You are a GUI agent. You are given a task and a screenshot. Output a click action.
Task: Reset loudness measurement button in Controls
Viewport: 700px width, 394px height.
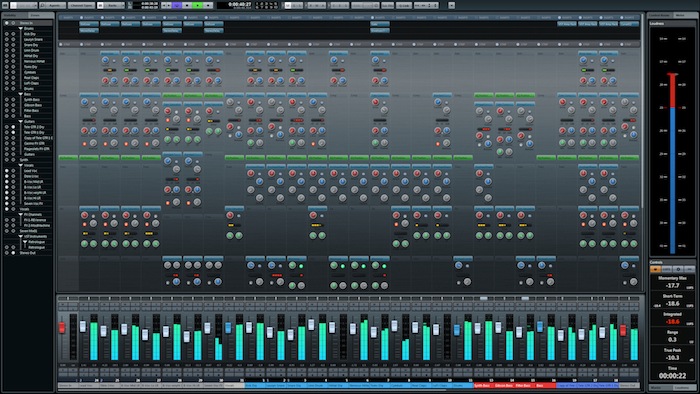point(690,269)
